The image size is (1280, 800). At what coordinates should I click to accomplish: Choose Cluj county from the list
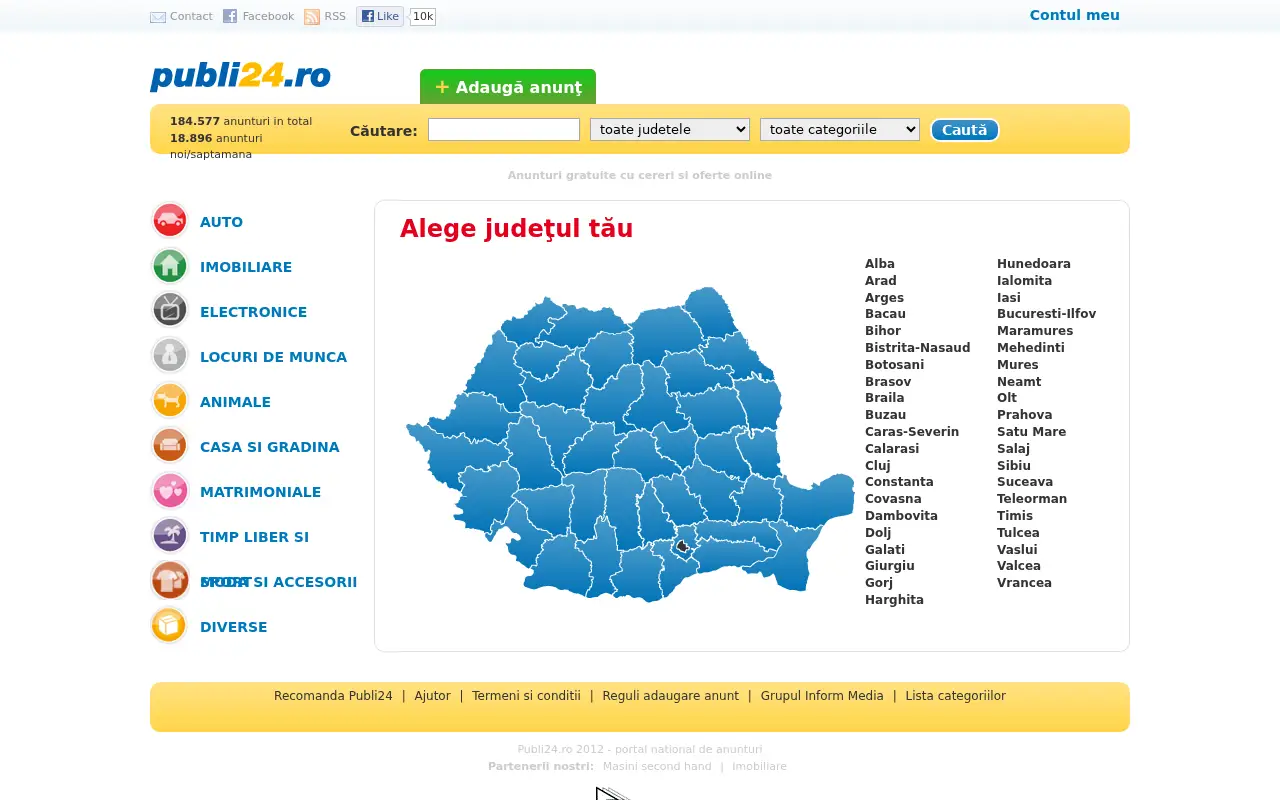pyautogui.click(x=878, y=466)
